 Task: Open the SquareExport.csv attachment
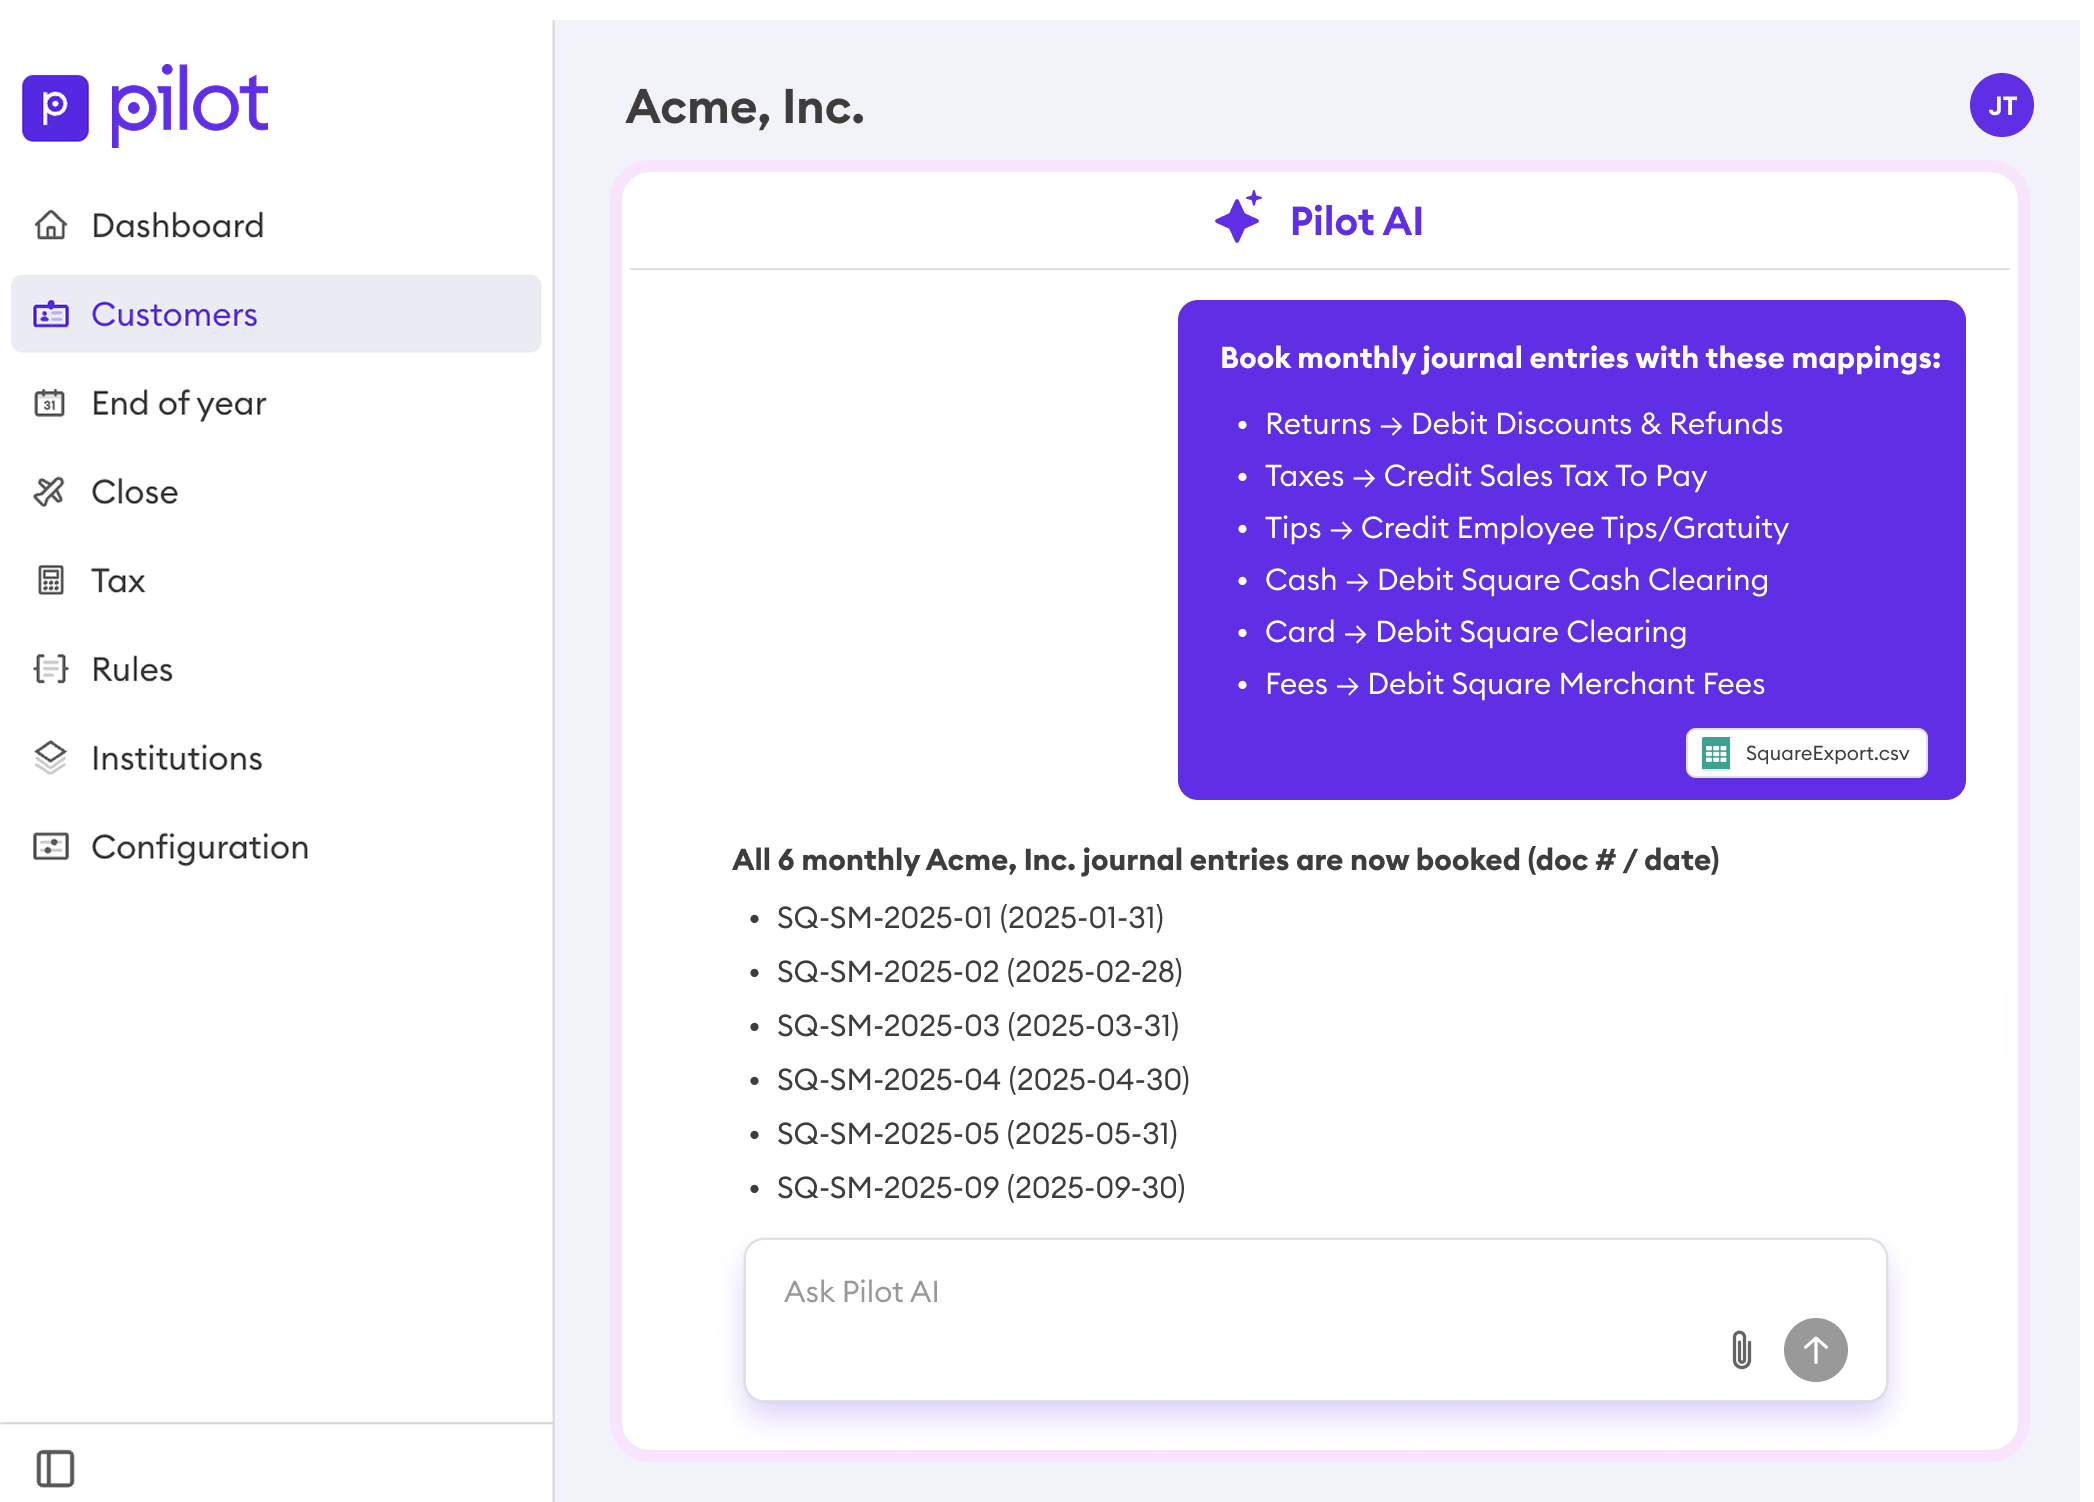pyautogui.click(x=1806, y=753)
